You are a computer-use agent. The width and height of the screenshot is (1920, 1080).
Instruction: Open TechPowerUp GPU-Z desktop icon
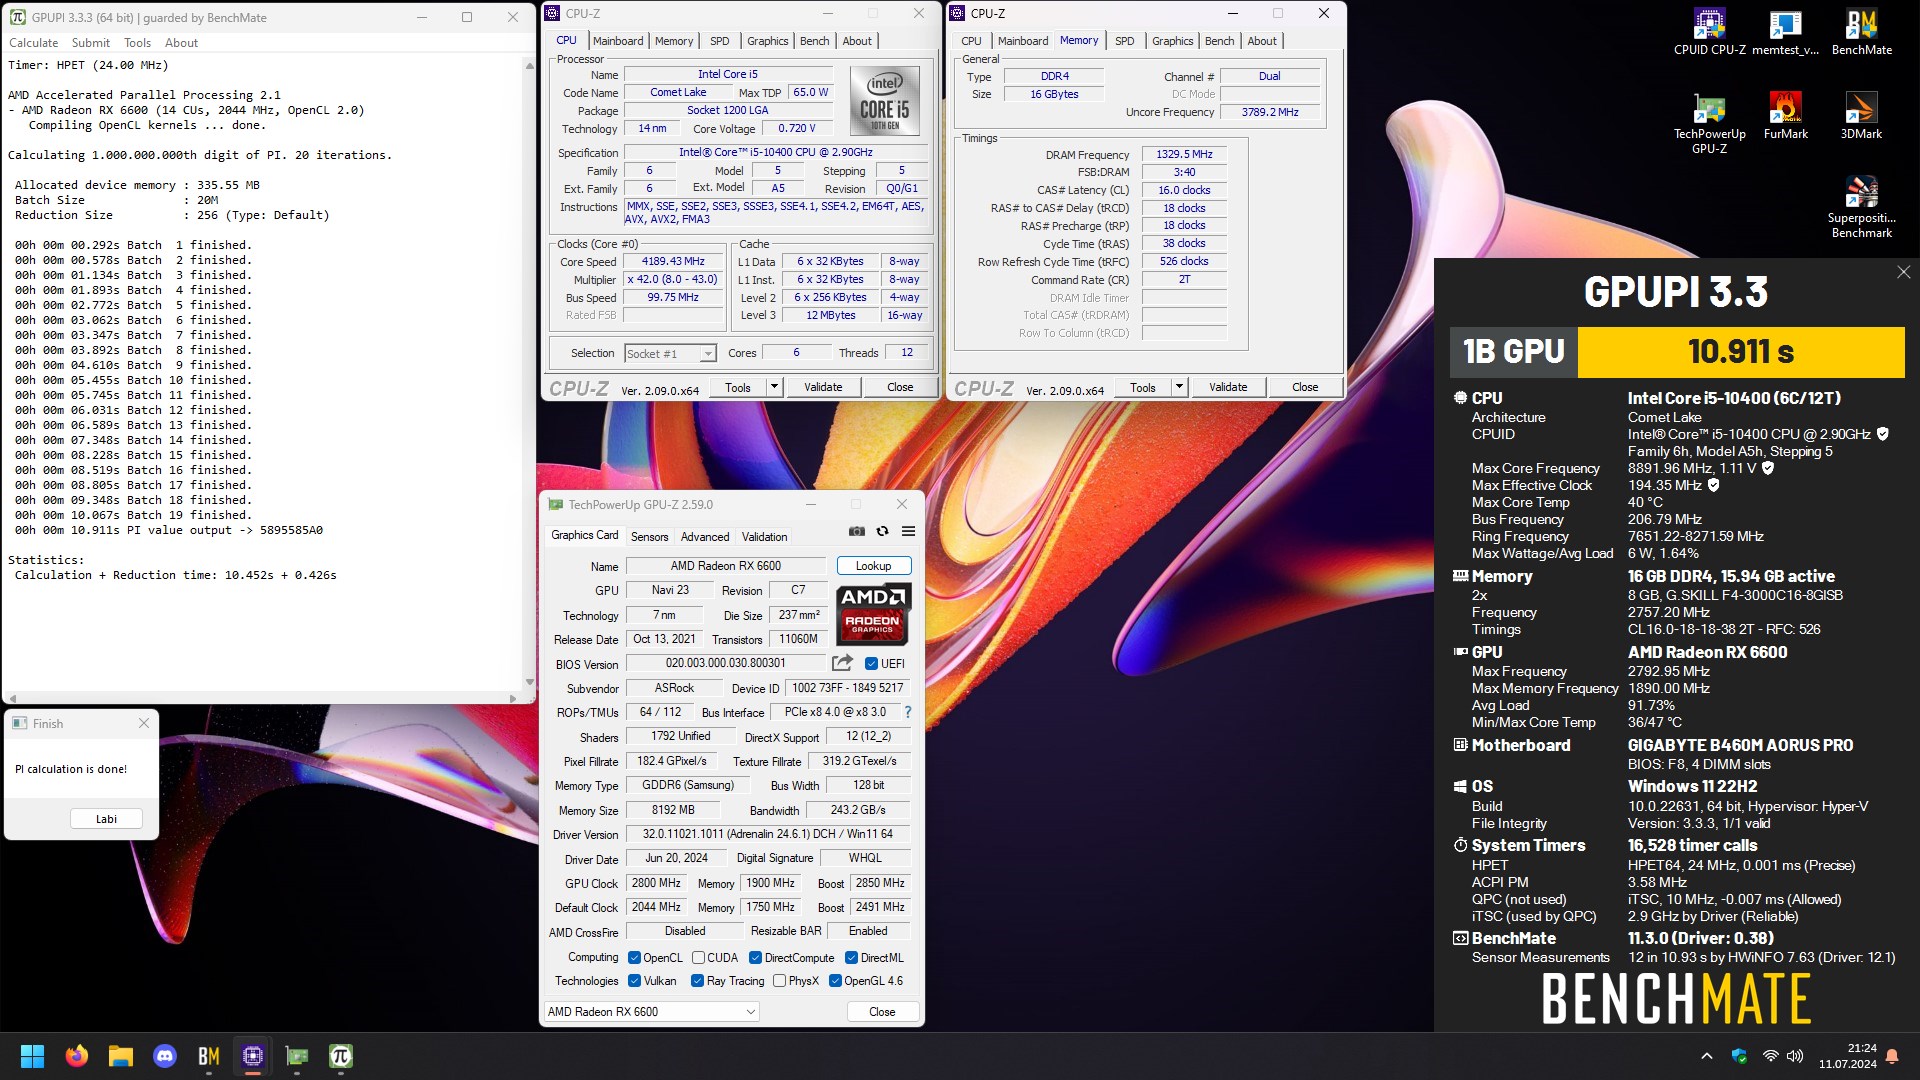[x=1709, y=123]
